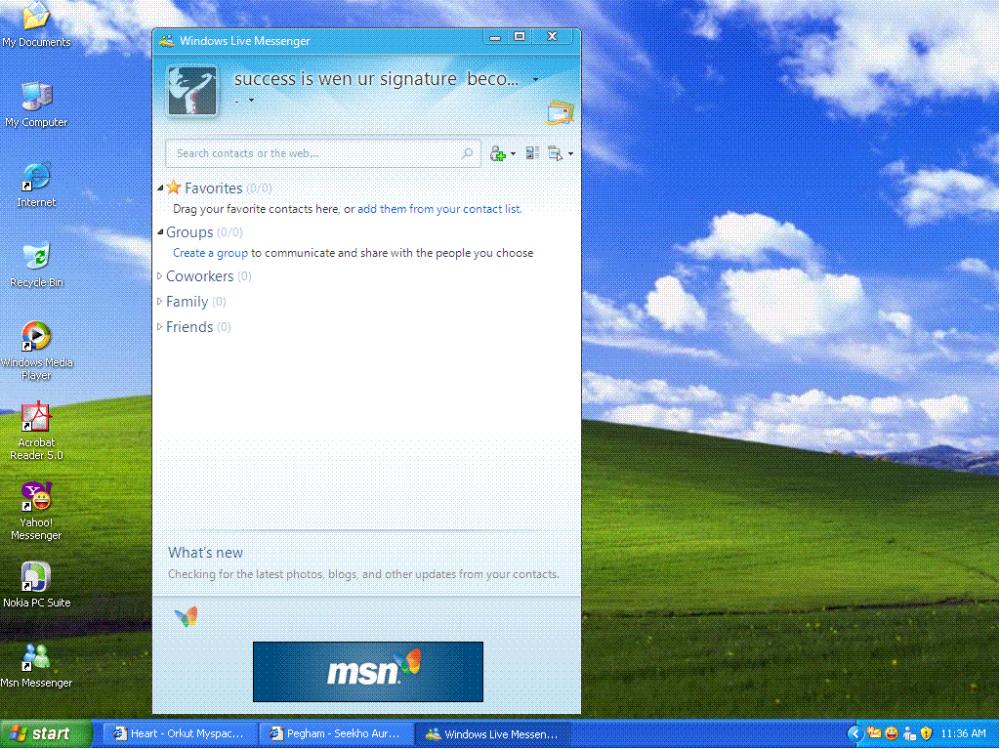The height and width of the screenshot is (750, 1000).
Task: Click the 11:36 AM taskbar clock
Action: [963, 734]
